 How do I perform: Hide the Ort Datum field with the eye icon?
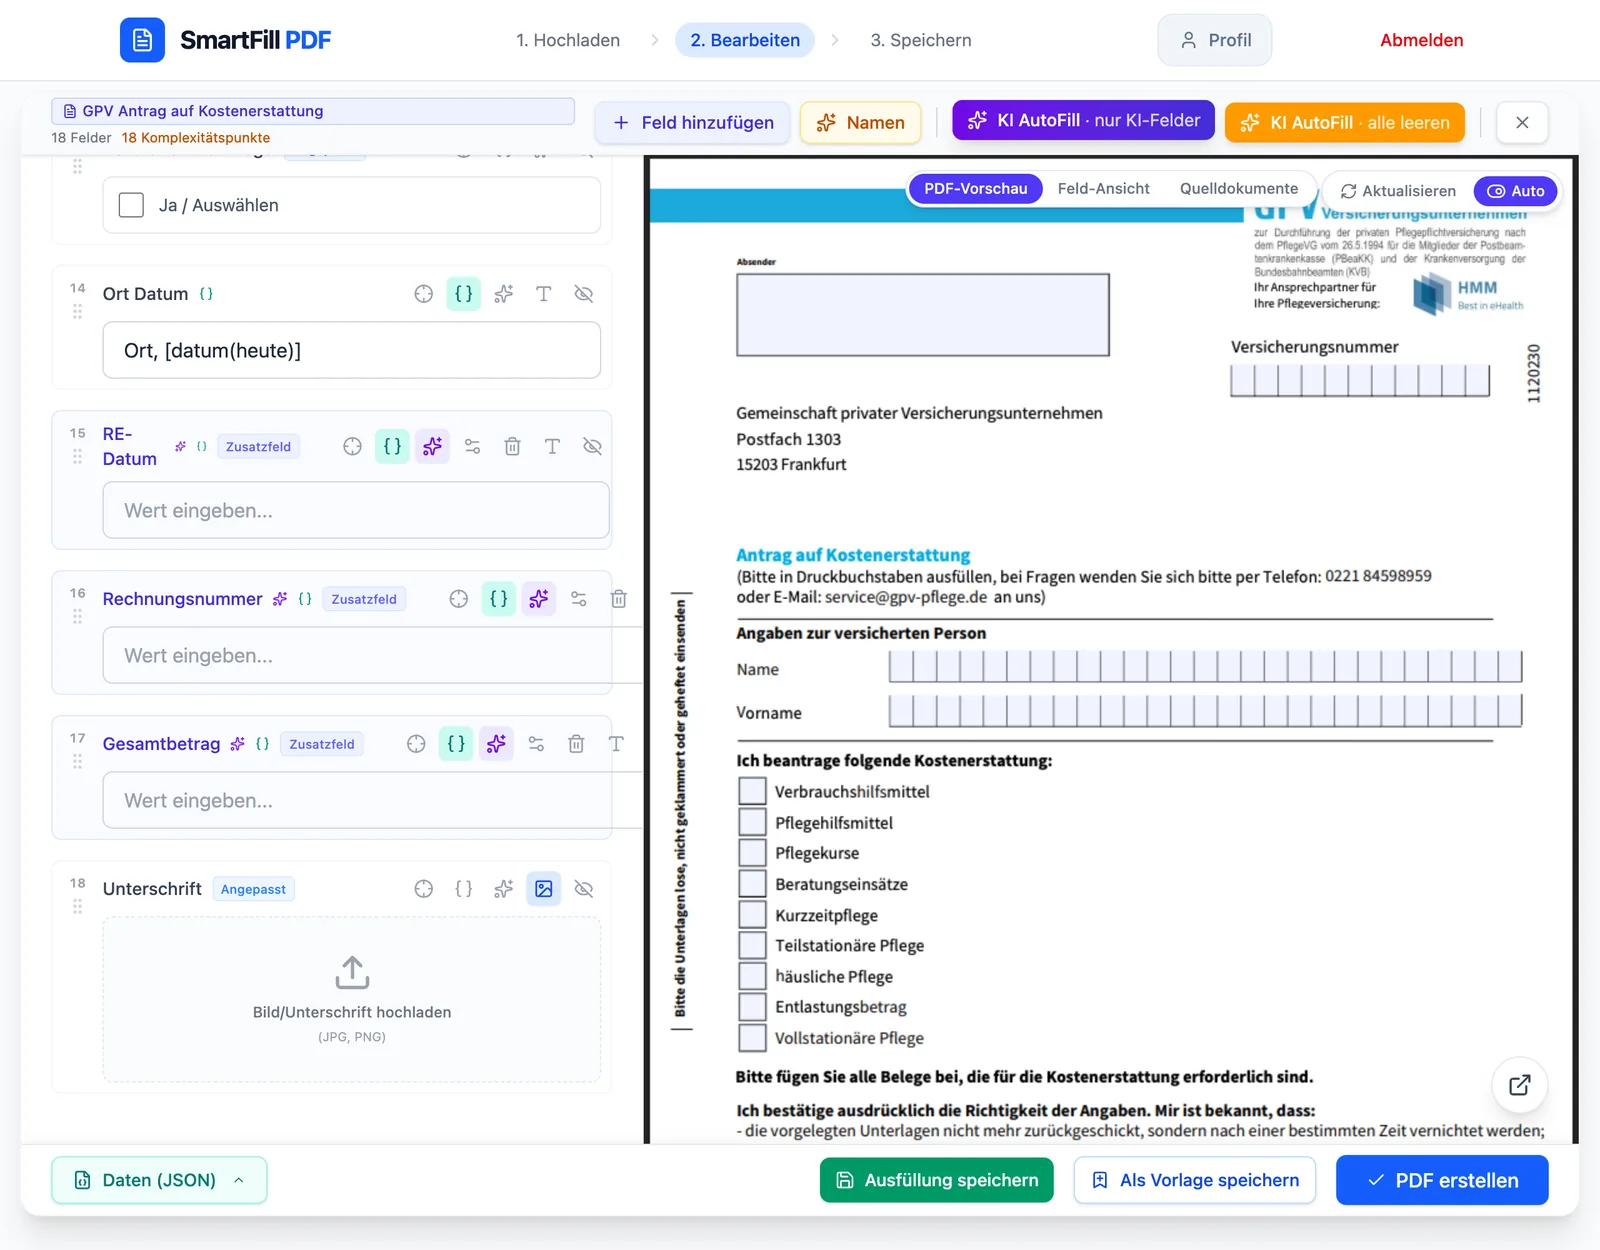[x=584, y=294]
